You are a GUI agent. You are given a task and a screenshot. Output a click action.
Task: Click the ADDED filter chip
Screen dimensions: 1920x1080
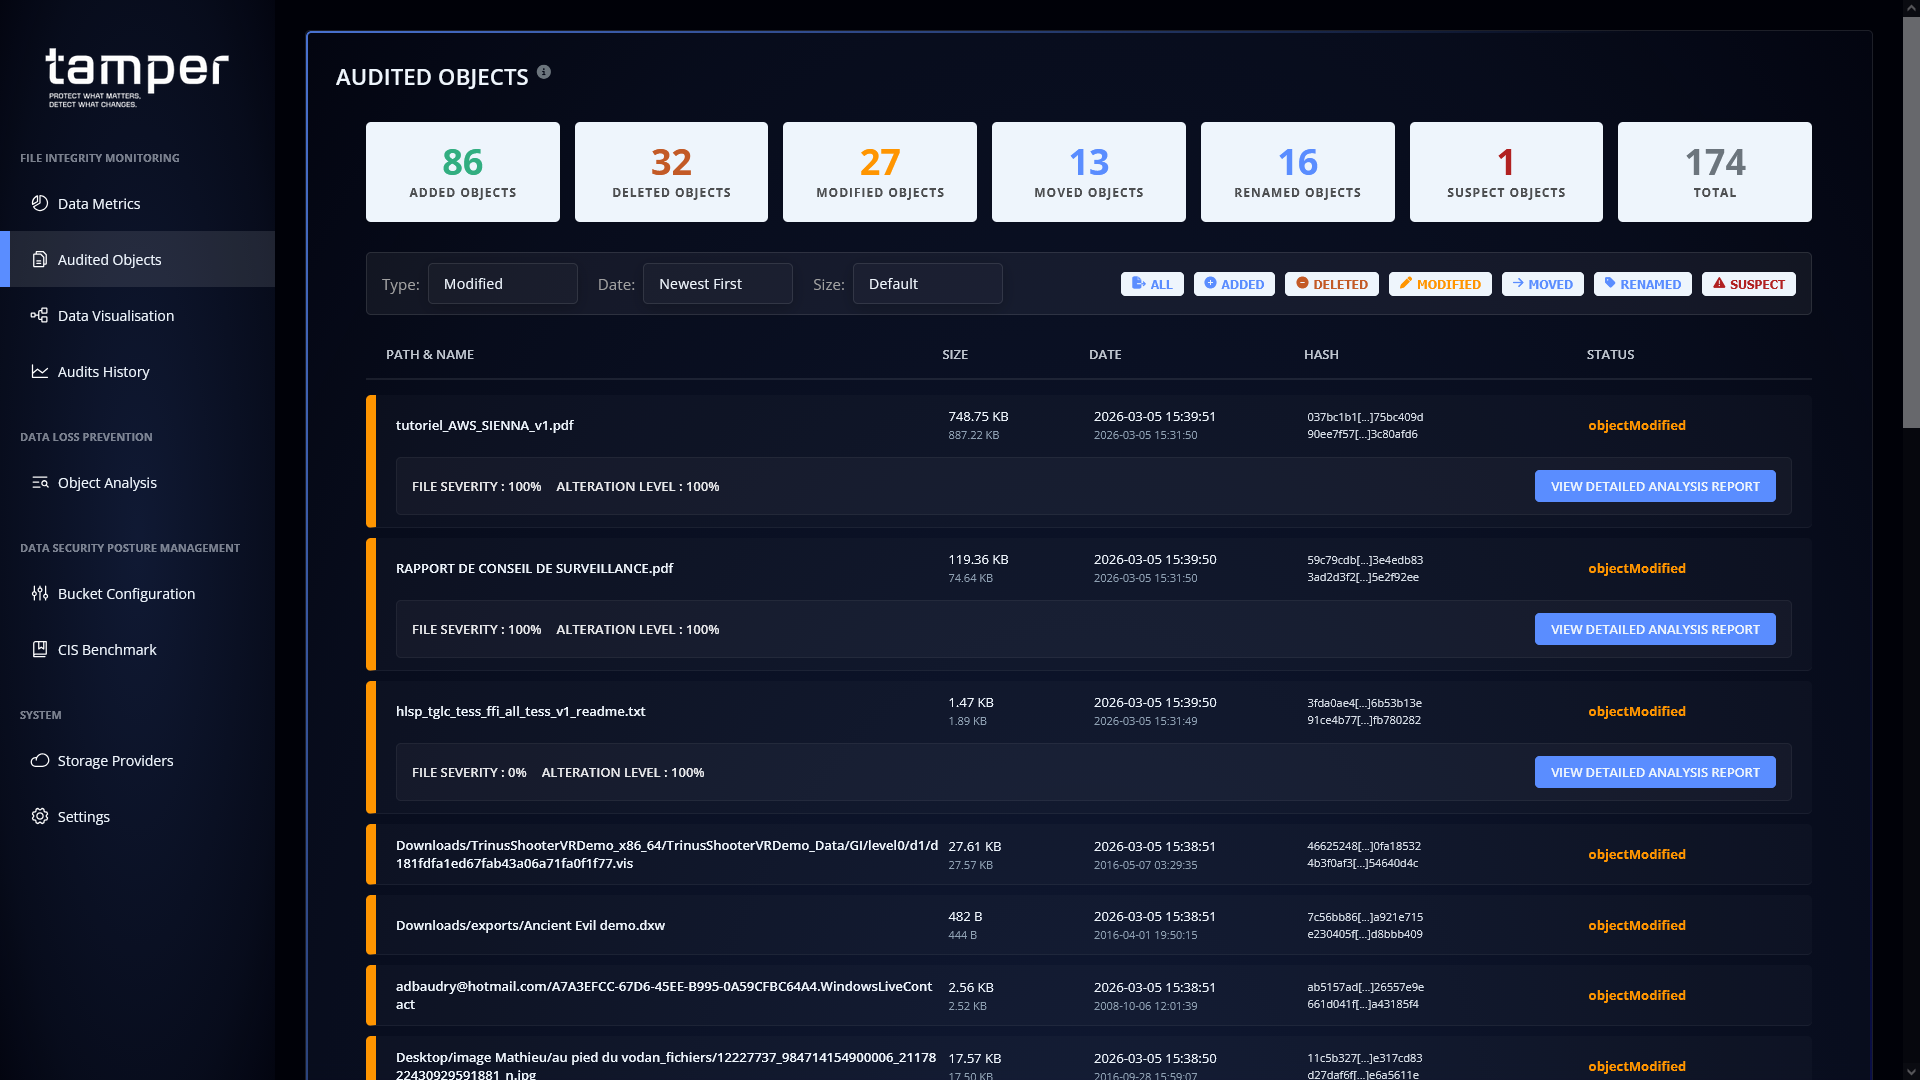point(1233,284)
